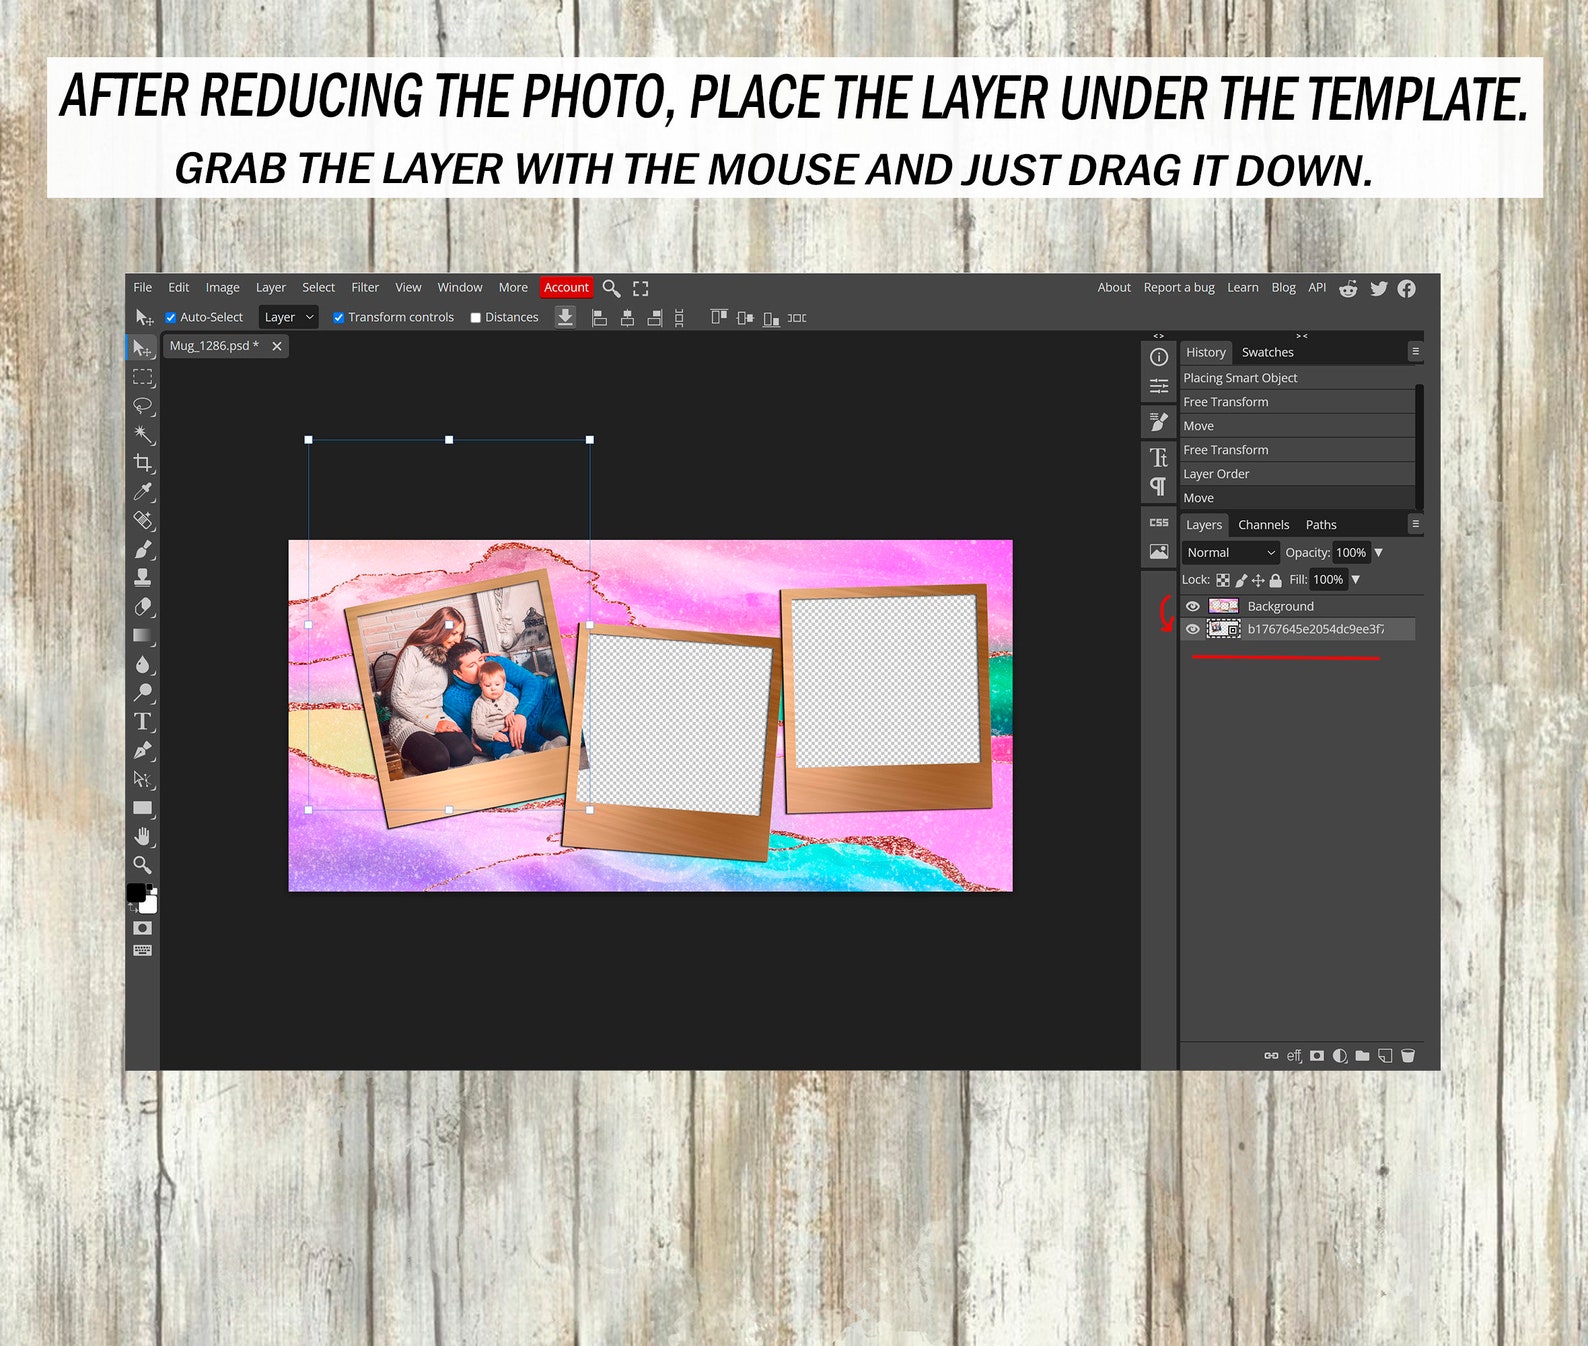Open the Image menu
Image resolution: width=1588 pixels, height=1346 pixels.
[x=222, y=288]
